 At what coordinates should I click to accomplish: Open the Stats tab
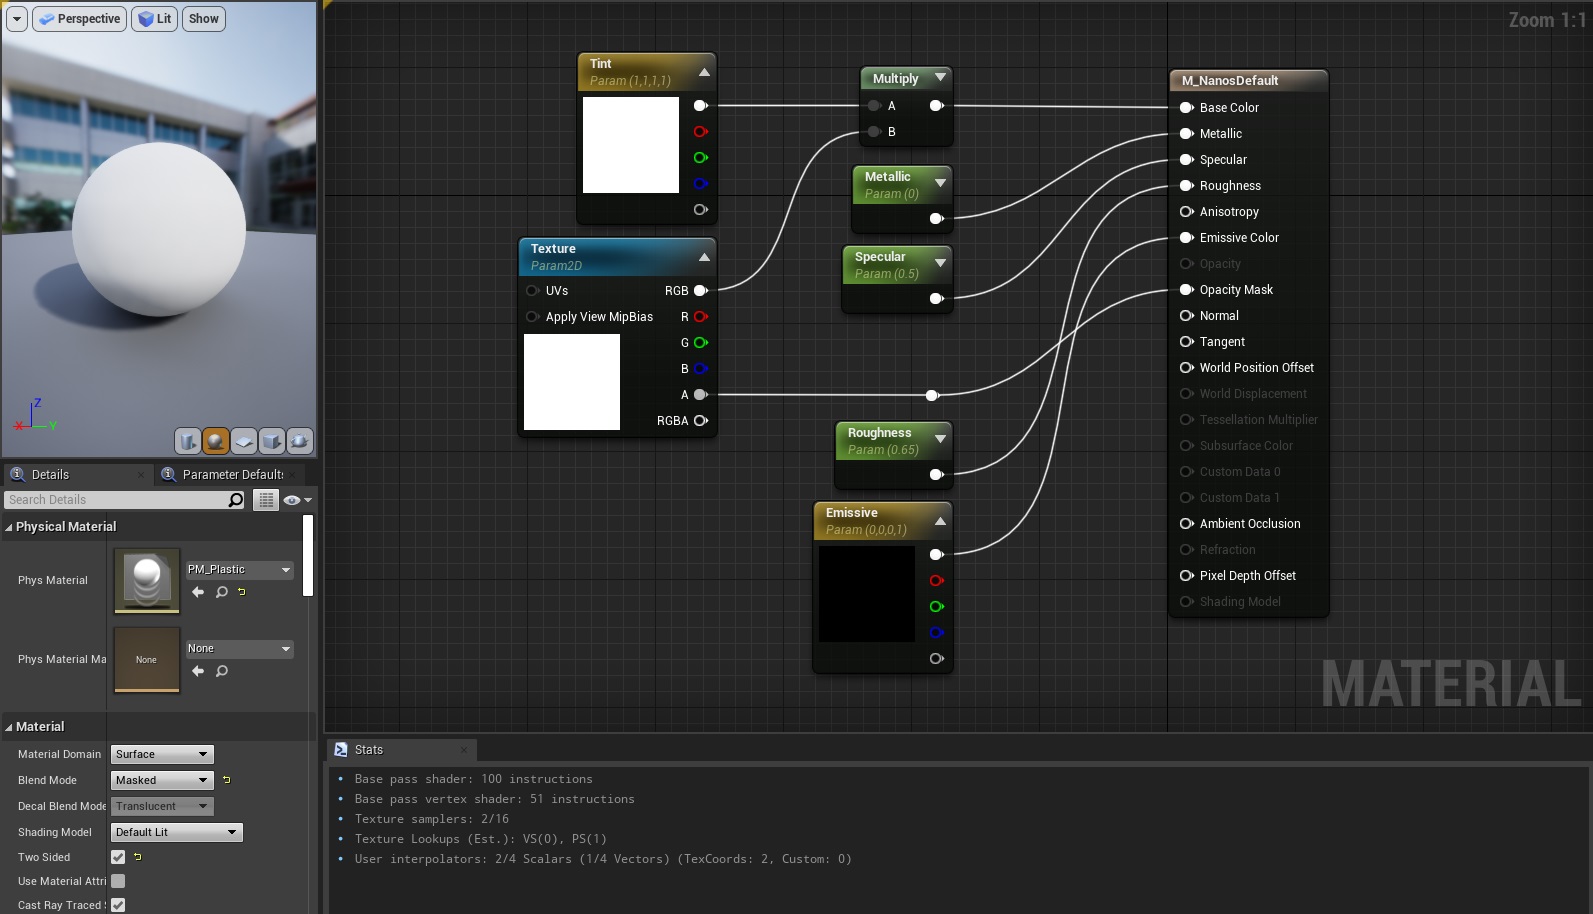(368, 750)
